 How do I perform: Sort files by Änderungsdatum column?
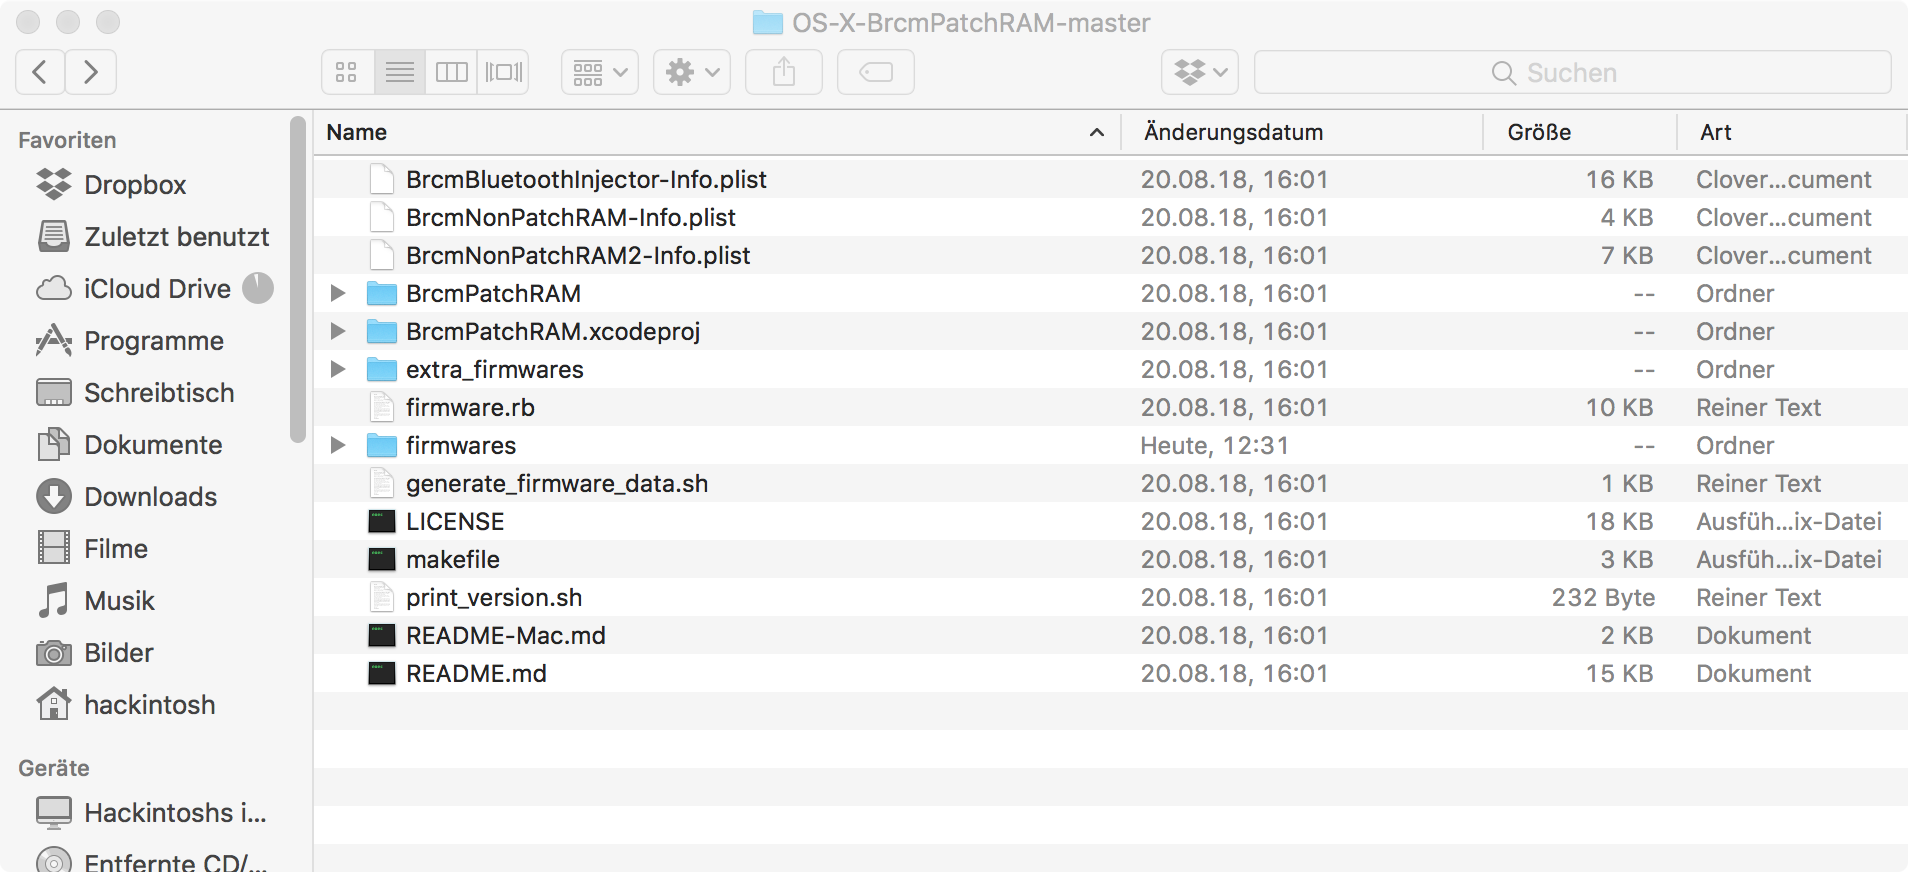[1233, 132]
